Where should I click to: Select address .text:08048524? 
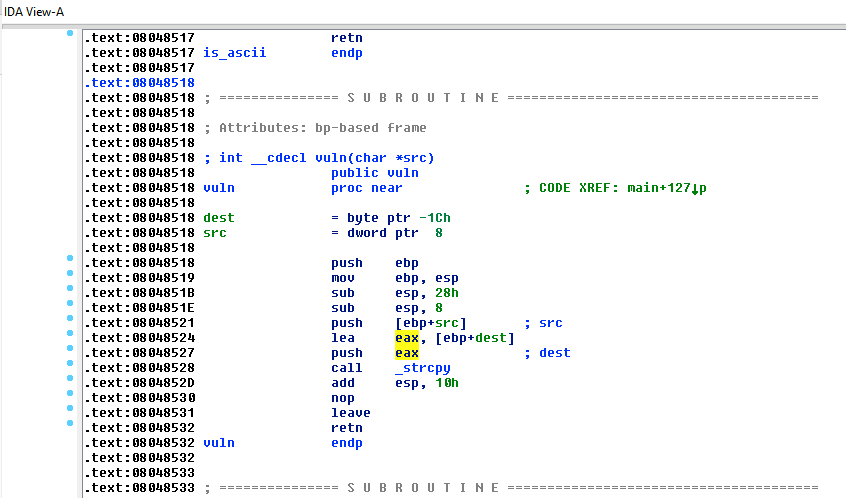(140, 338)
